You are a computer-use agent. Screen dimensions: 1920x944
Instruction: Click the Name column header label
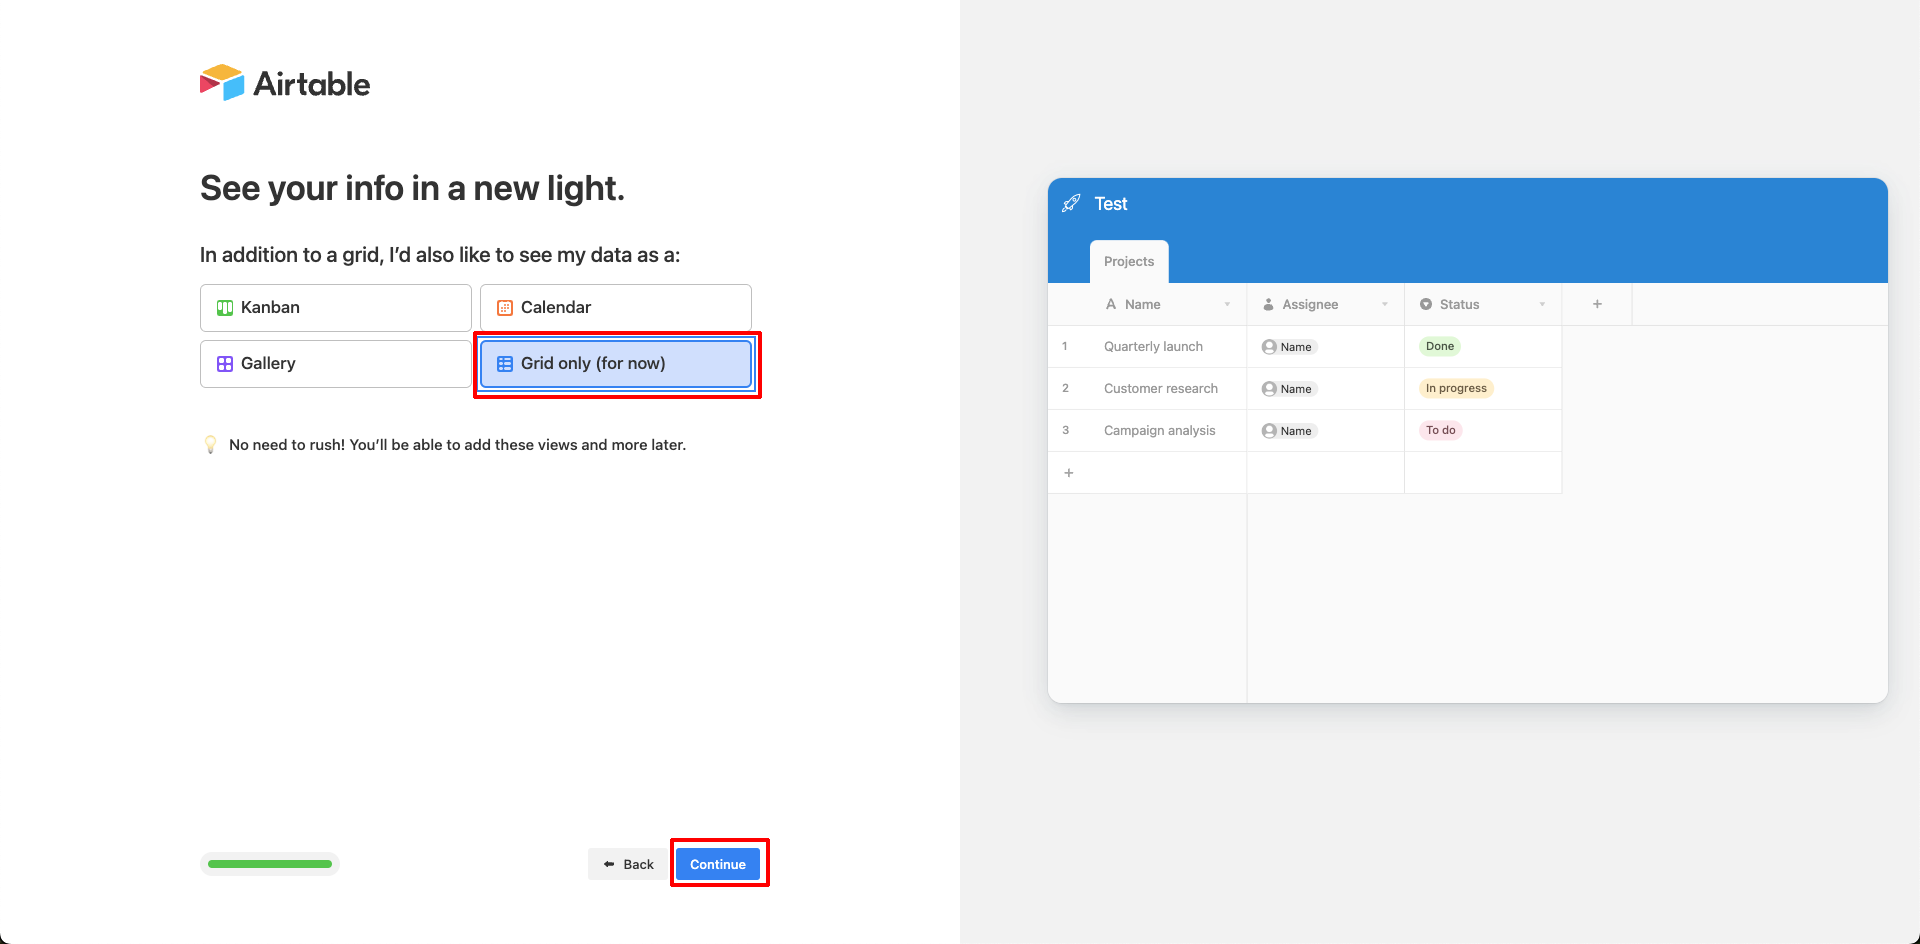point(1142,304)
